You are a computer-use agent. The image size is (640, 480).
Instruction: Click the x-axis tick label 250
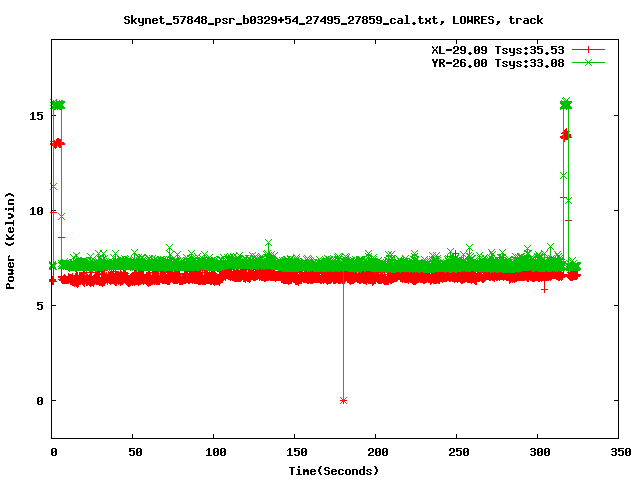pyautogui.click(x=458, y=452)
